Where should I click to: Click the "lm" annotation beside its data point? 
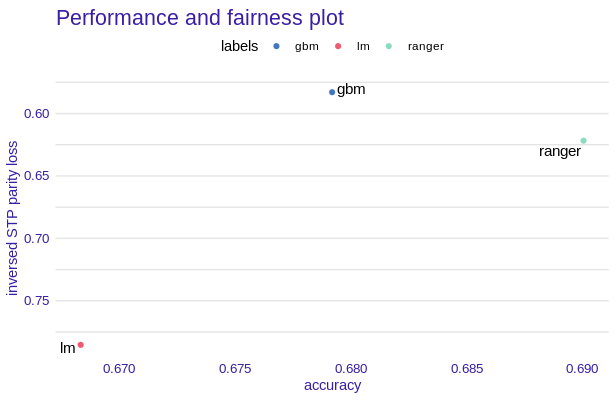pyautogui.click(x=68, y=348)
